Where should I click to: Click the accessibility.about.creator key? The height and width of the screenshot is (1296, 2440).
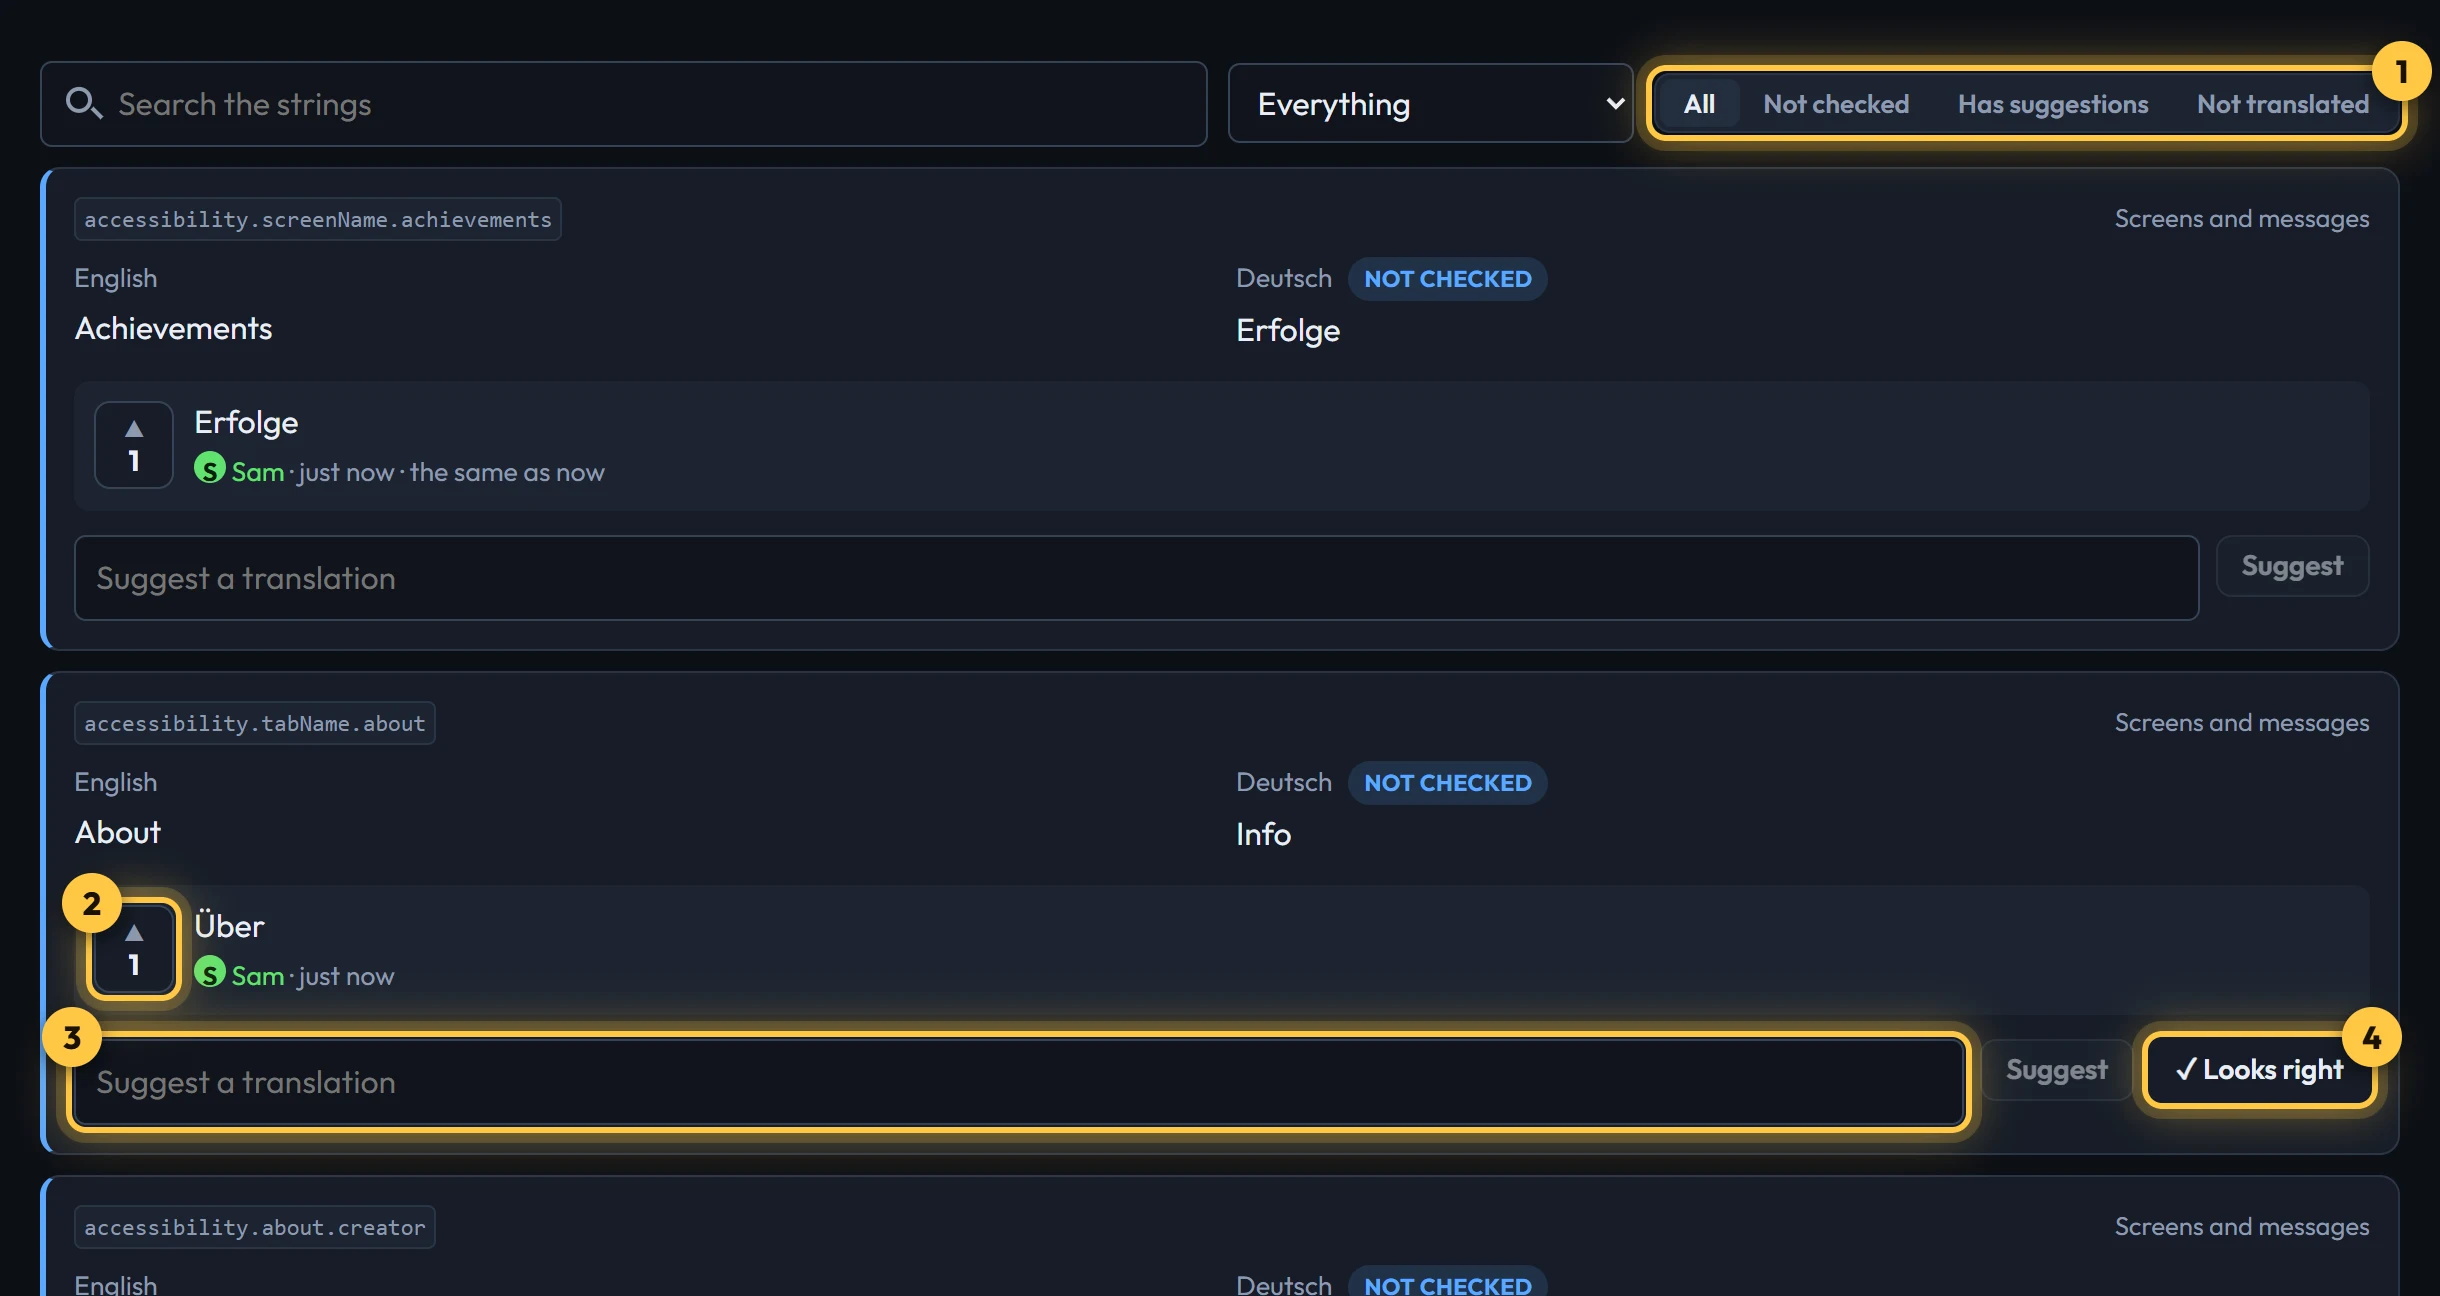[x=254, y=1227]
